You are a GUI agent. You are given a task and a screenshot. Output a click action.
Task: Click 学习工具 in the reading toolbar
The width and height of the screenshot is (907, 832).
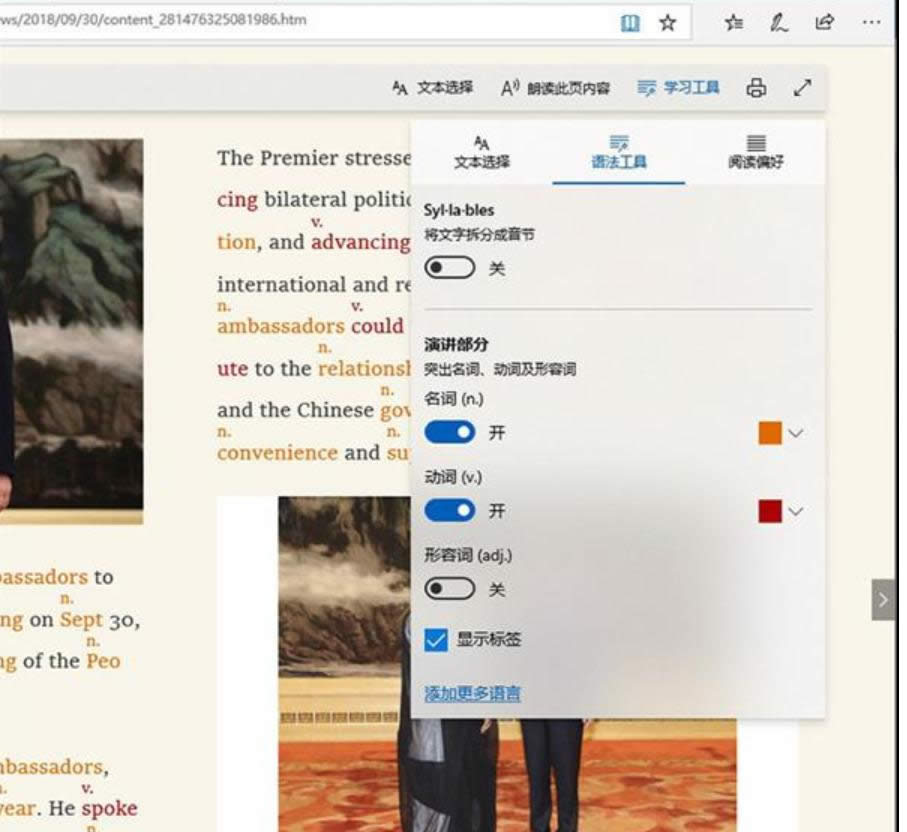tap(678, 88)
